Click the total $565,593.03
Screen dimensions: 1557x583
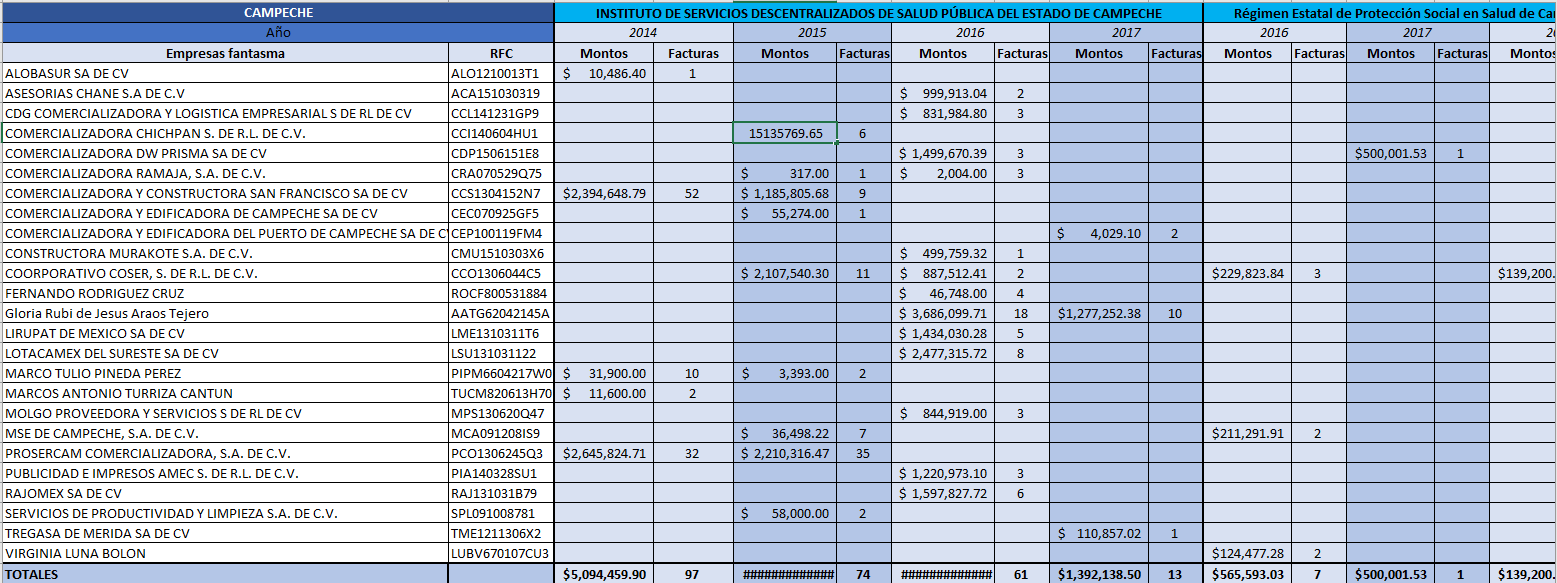pos(1247,574)
